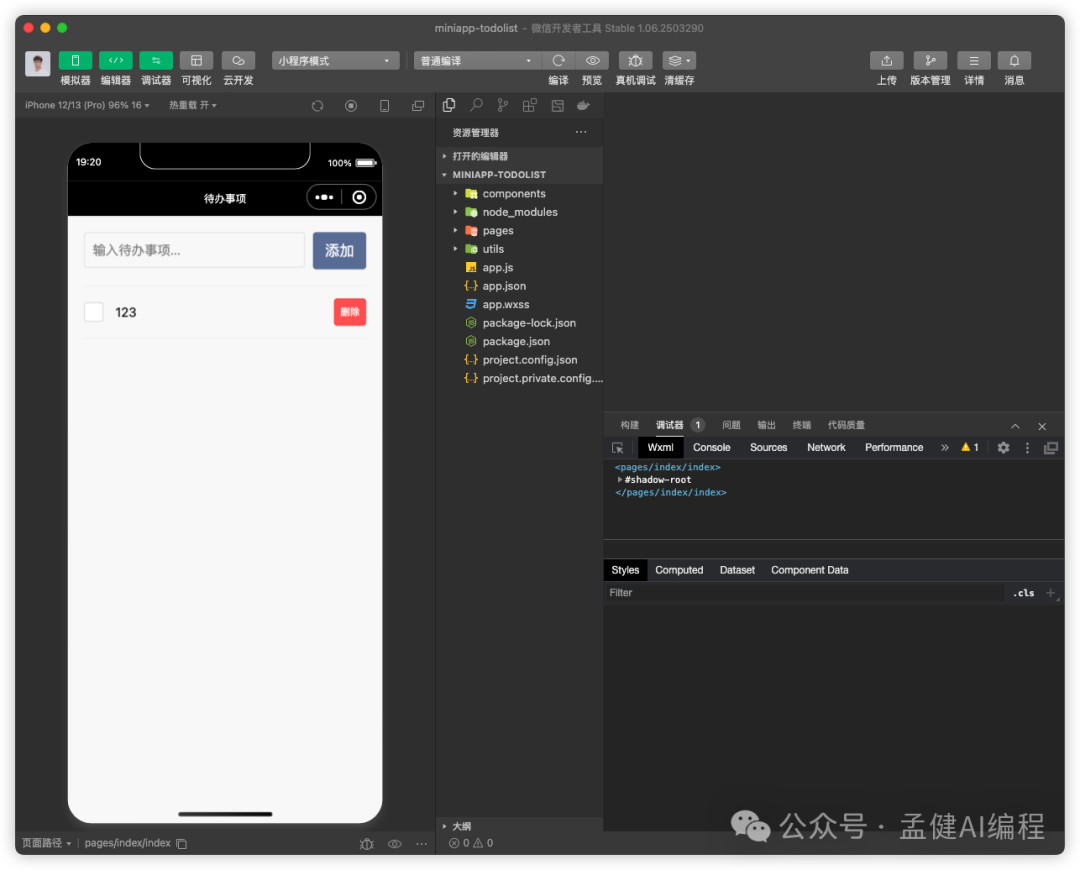Open the extensions icon in editor sidebar
The height and width of the screenshot is (870, 1080).
(530, 105)
